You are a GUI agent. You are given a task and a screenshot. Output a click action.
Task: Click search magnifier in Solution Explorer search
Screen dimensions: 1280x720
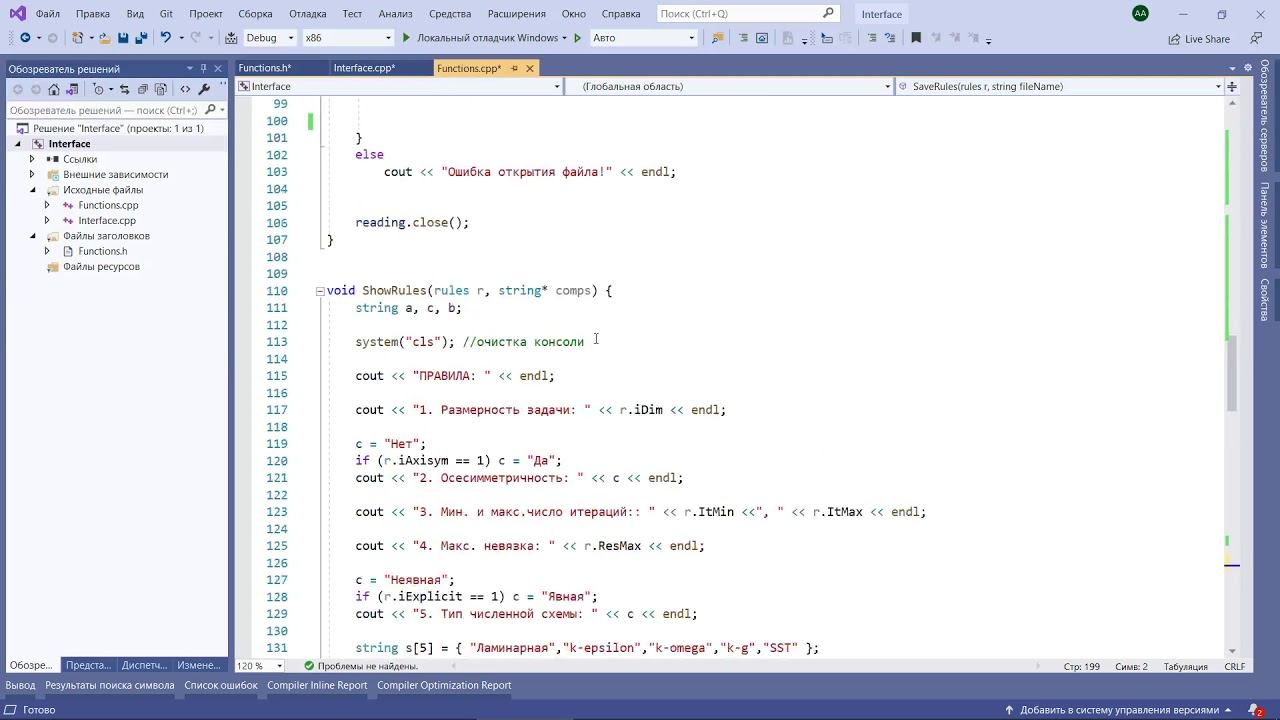[209, 110]
